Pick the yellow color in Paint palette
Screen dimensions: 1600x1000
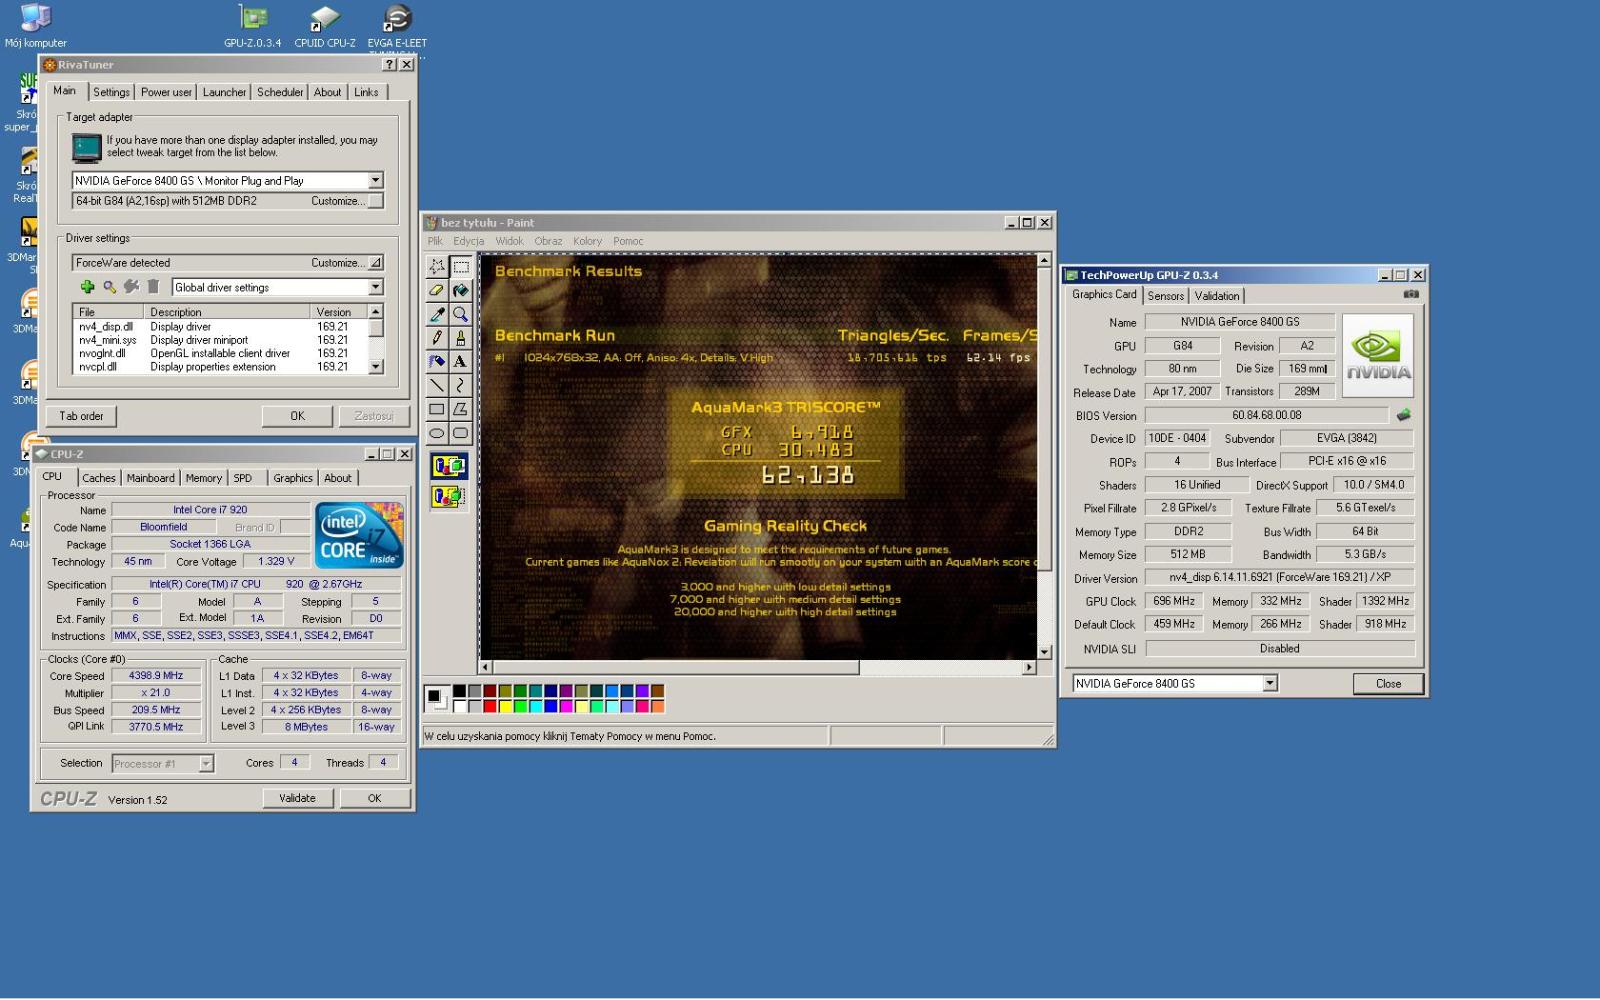click(x=506, y=707)
